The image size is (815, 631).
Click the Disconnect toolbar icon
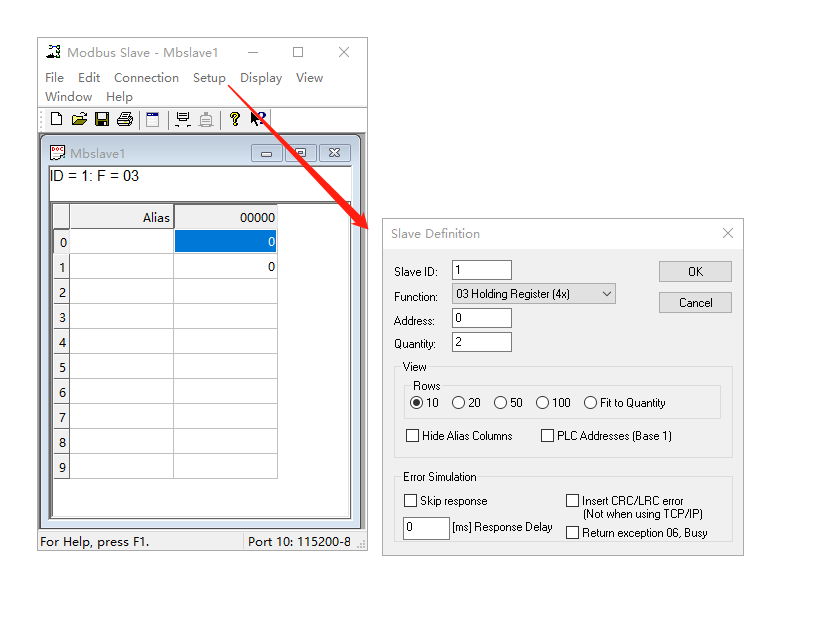pos(206,119)
